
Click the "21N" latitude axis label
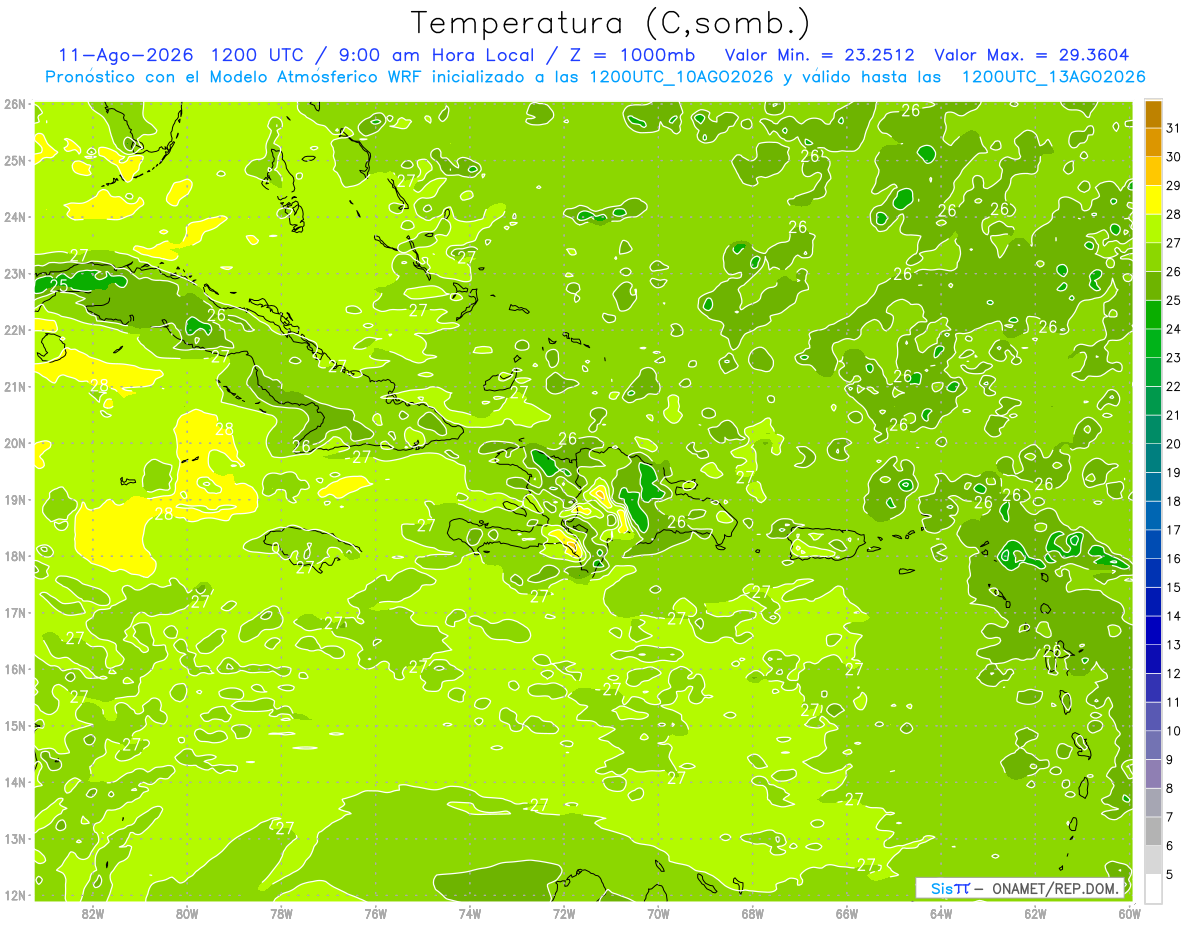tap(15, 386)
